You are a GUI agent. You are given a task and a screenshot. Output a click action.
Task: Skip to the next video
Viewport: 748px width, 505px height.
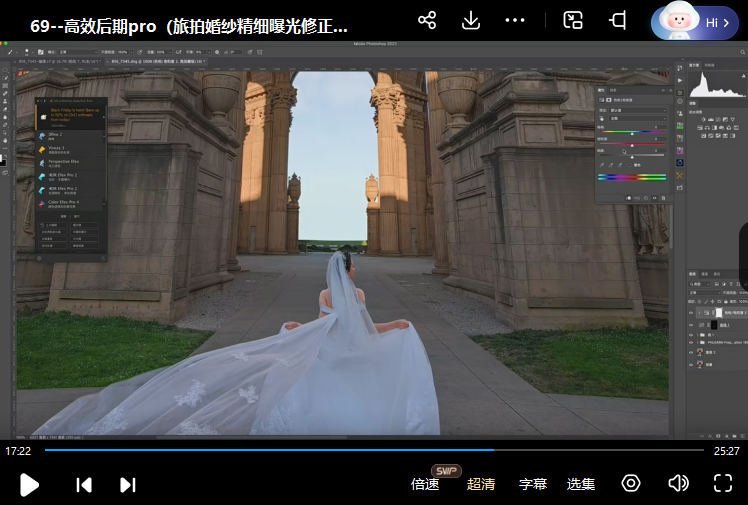tap(128, 485)
